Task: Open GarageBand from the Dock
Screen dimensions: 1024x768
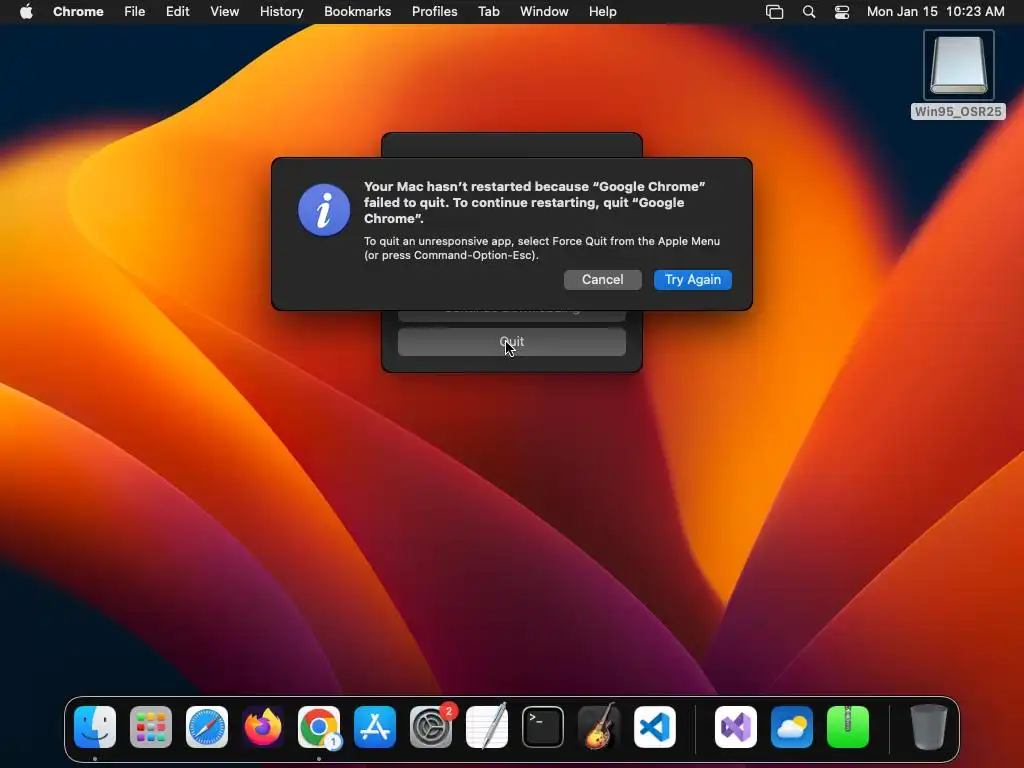Action: 599,727
